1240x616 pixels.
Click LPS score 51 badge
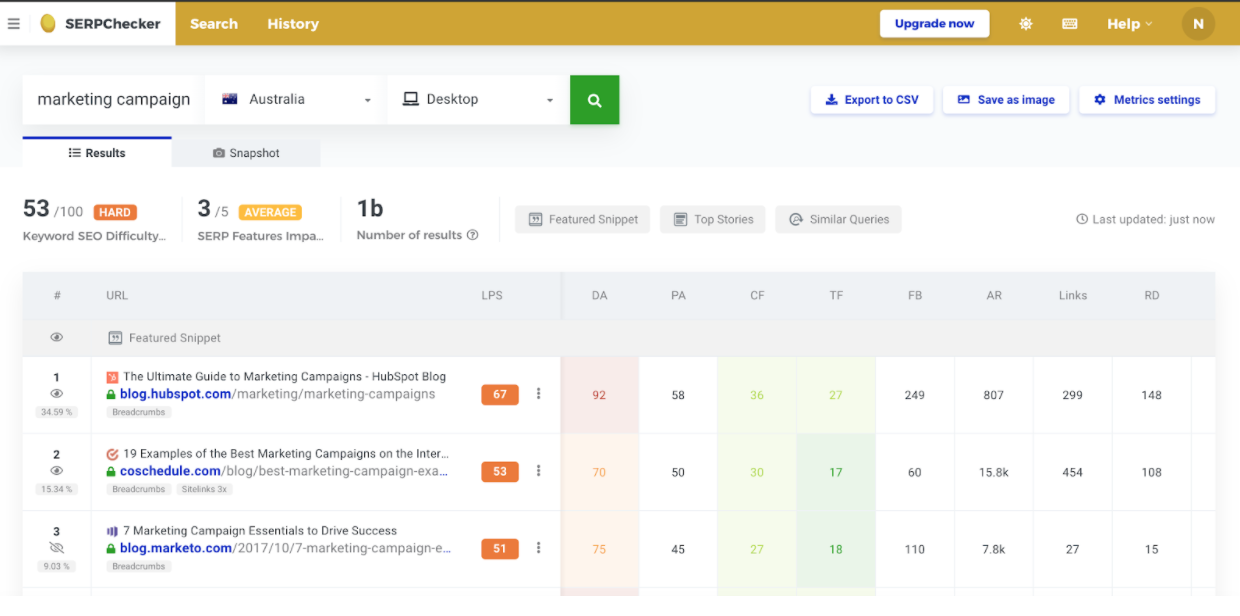(500, 549)
